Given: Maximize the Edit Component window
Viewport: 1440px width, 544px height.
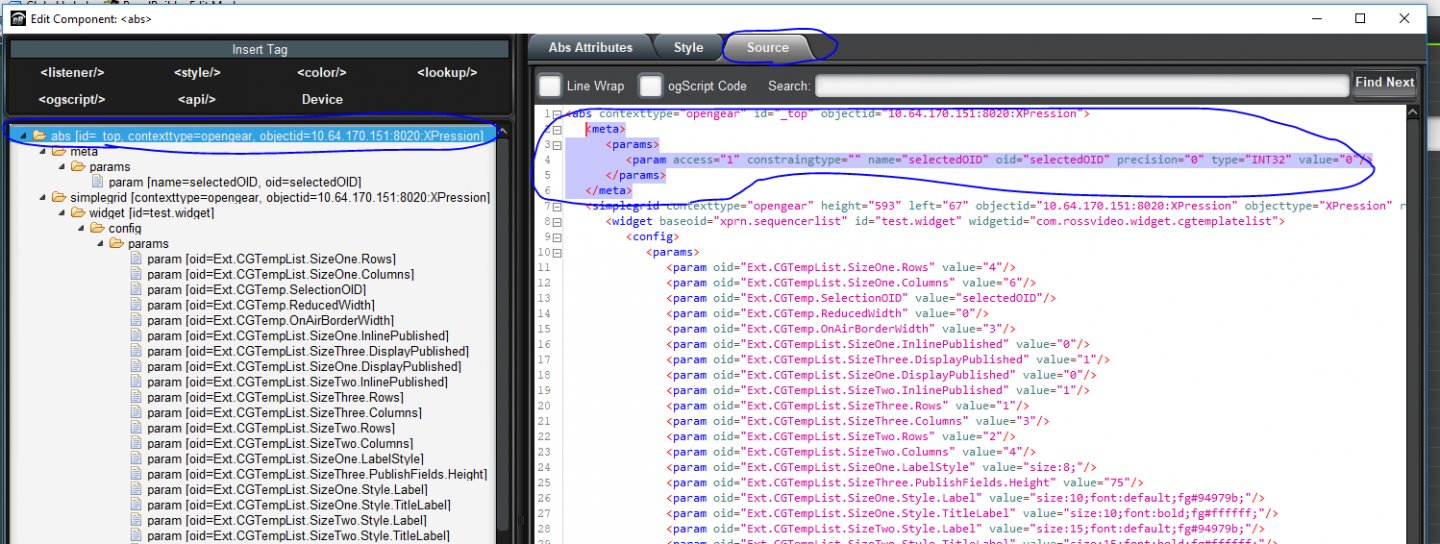Looking at the screenshot, I should [1360, 18].
